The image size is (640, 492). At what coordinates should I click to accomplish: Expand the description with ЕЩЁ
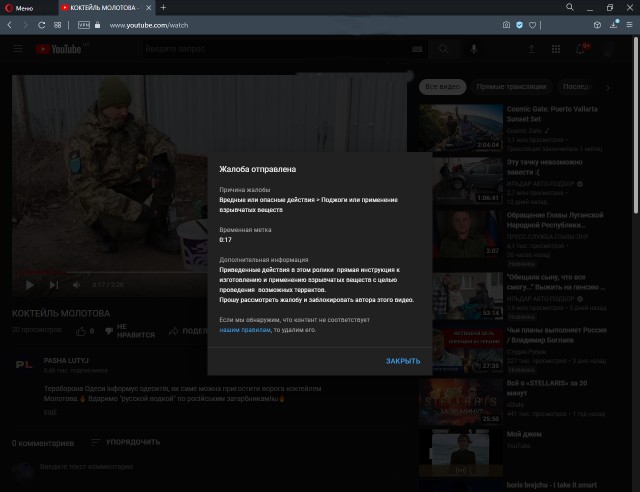pyautogui.click(x=50, y=412)
